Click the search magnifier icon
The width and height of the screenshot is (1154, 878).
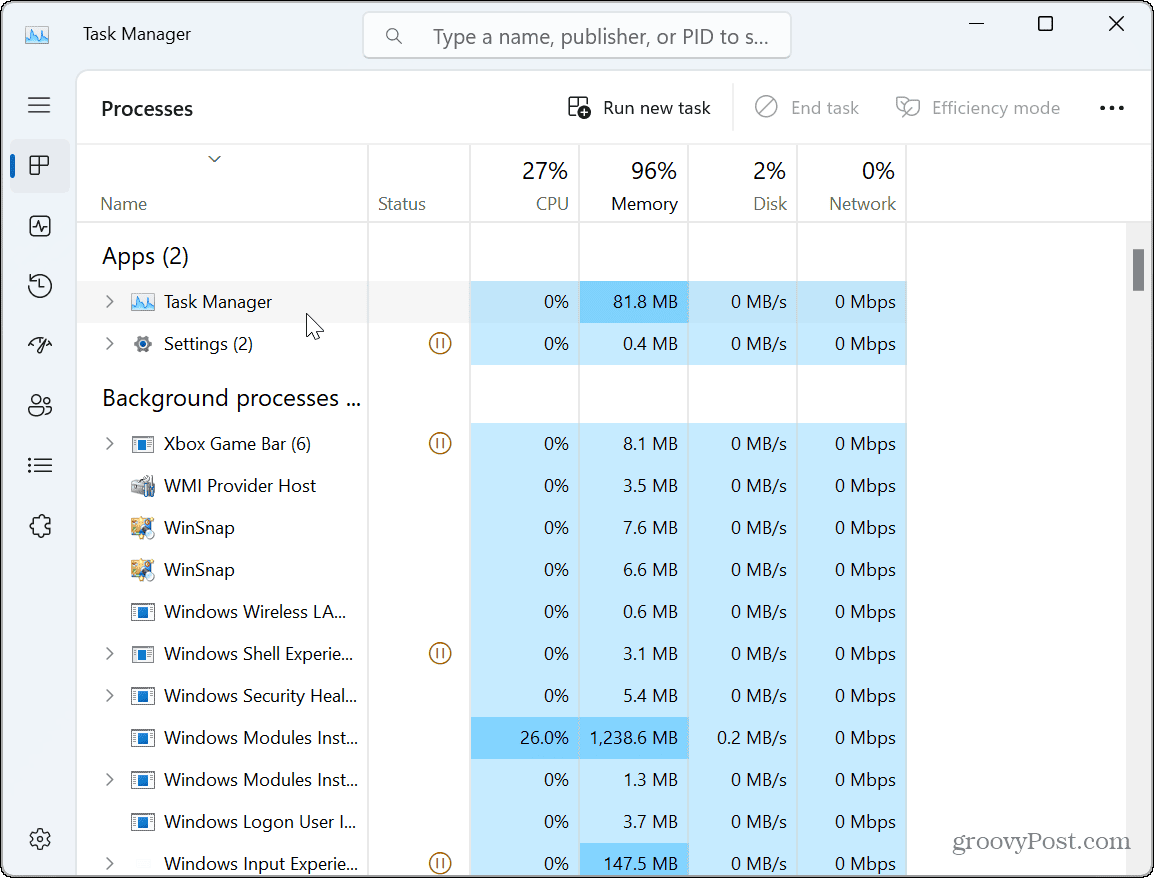click(394, 36)
